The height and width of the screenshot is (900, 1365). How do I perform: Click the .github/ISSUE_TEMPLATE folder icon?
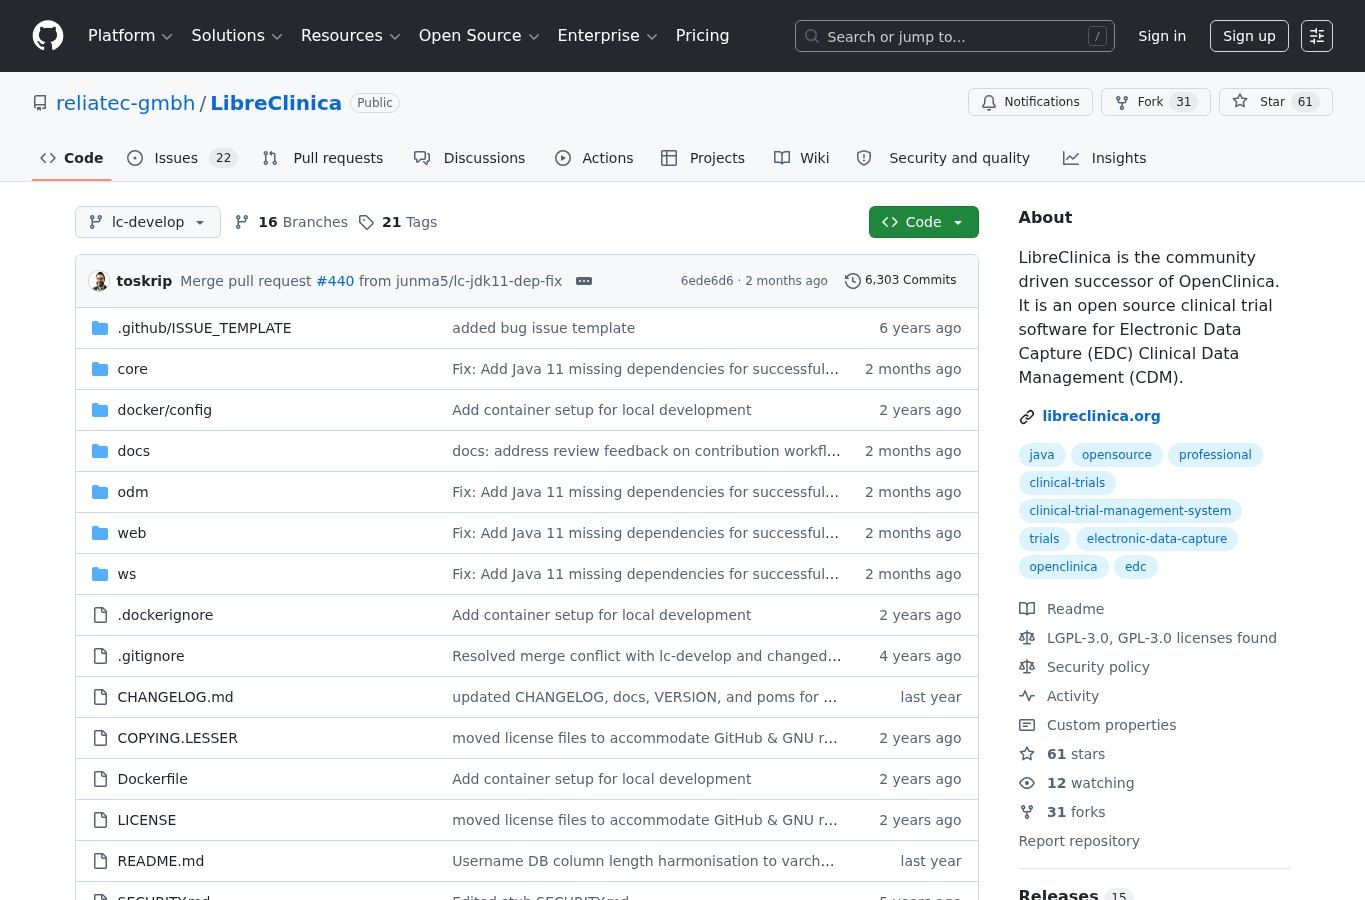click(100, 328)
